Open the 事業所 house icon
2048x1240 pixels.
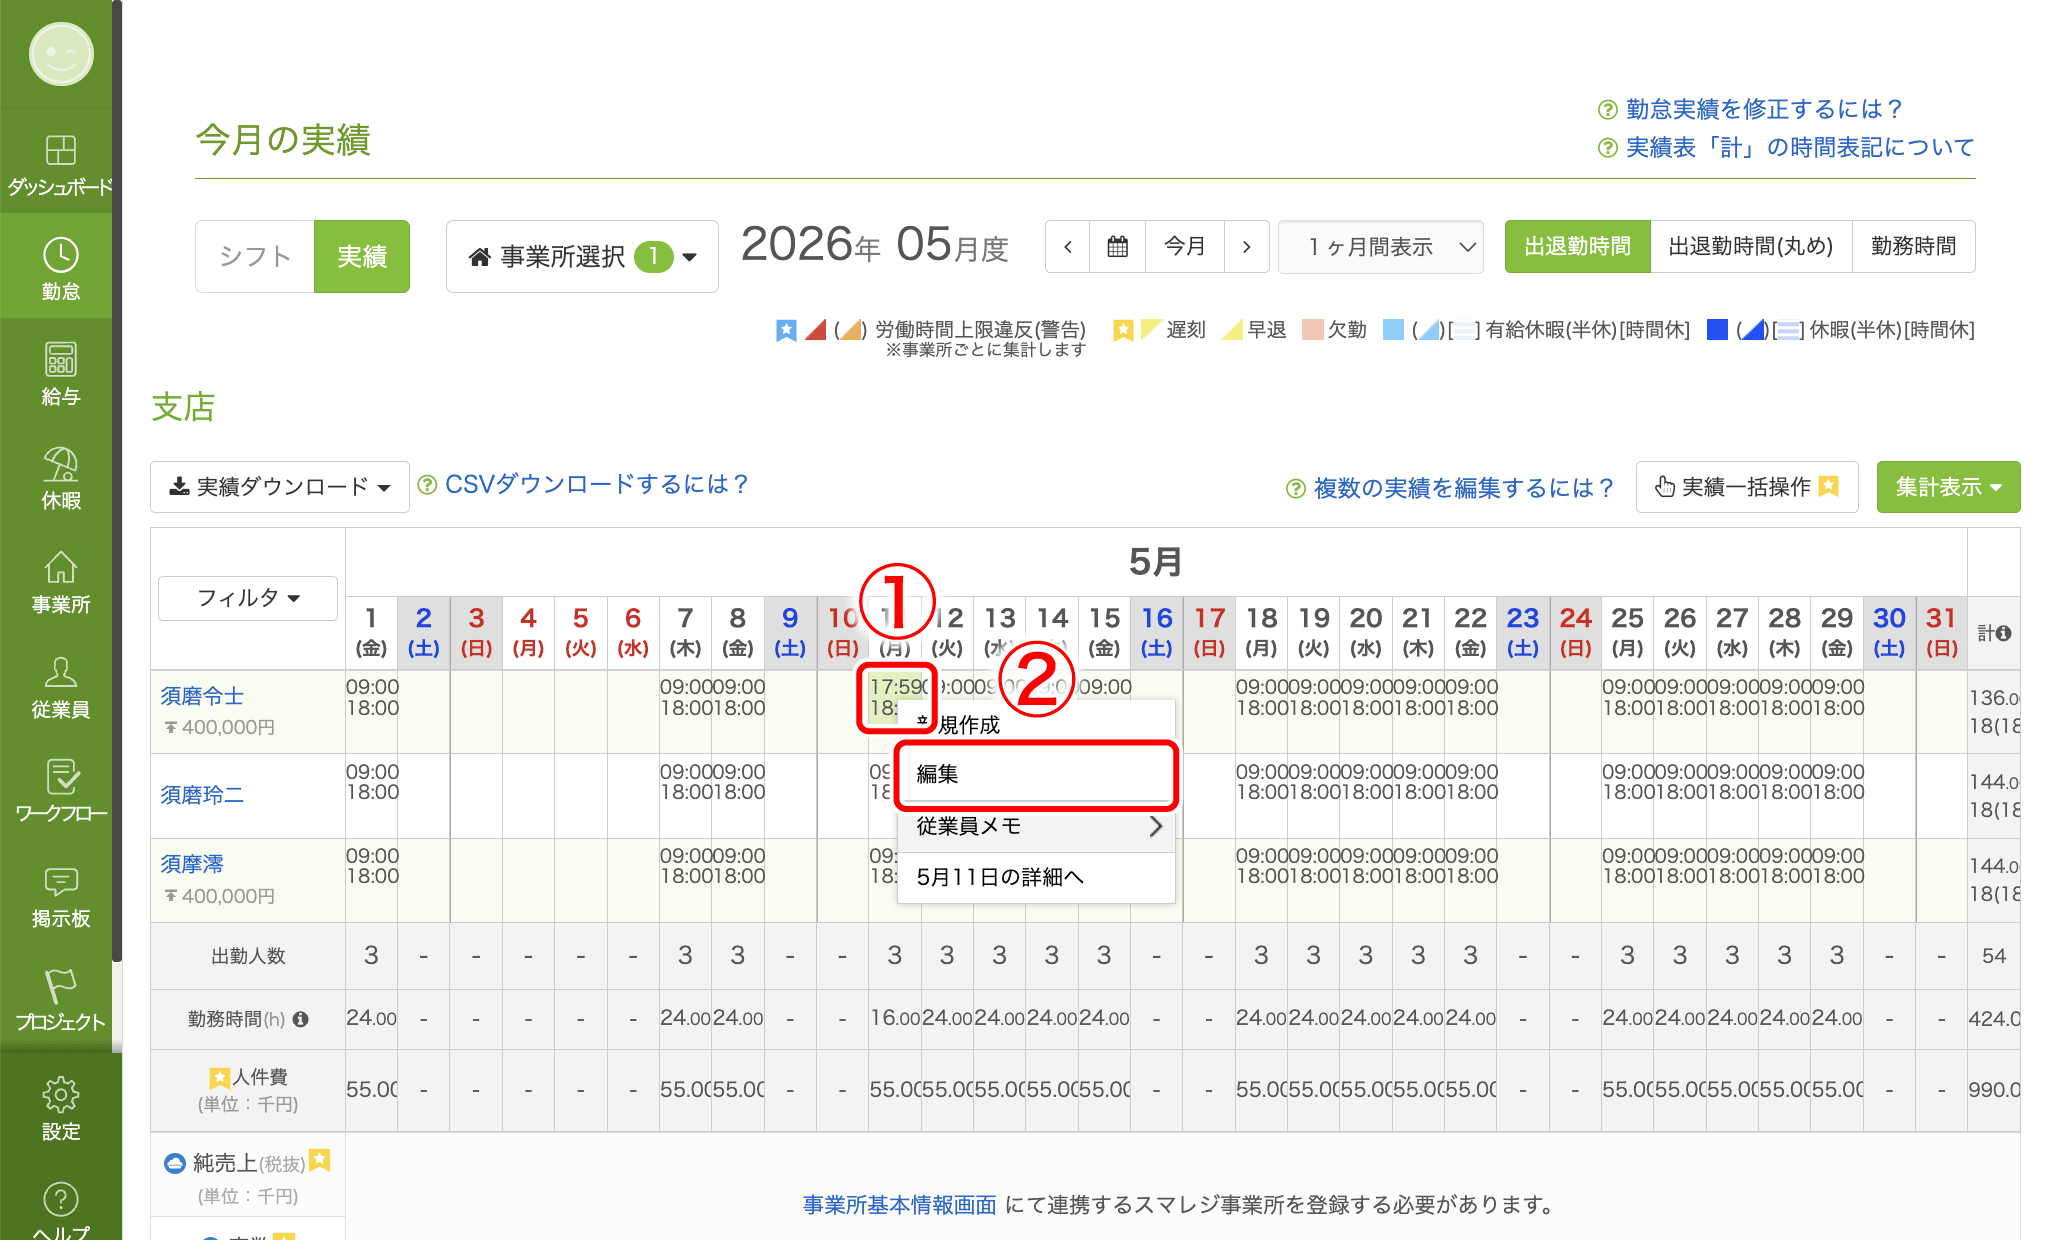pyautogui.click(x=61, y=567)
